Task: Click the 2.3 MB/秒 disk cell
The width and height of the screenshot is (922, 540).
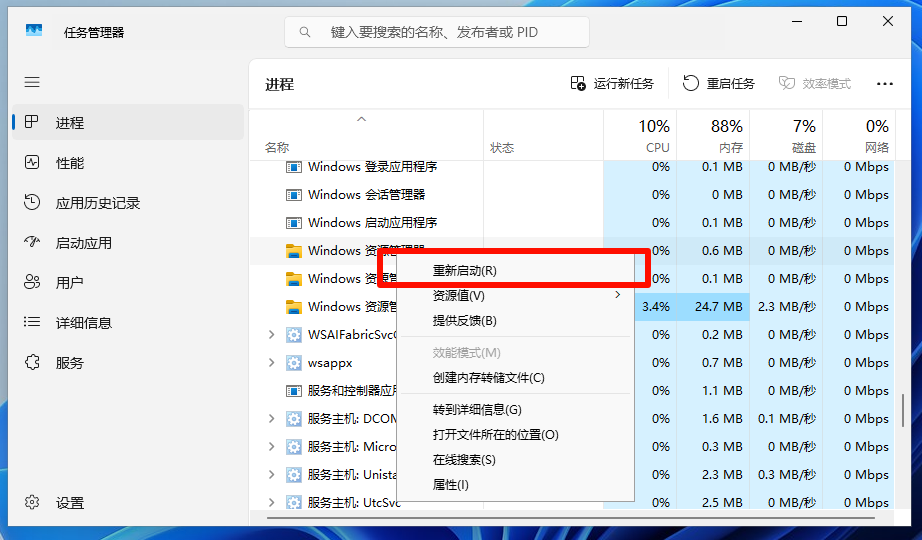Action: tap(786, 306)
